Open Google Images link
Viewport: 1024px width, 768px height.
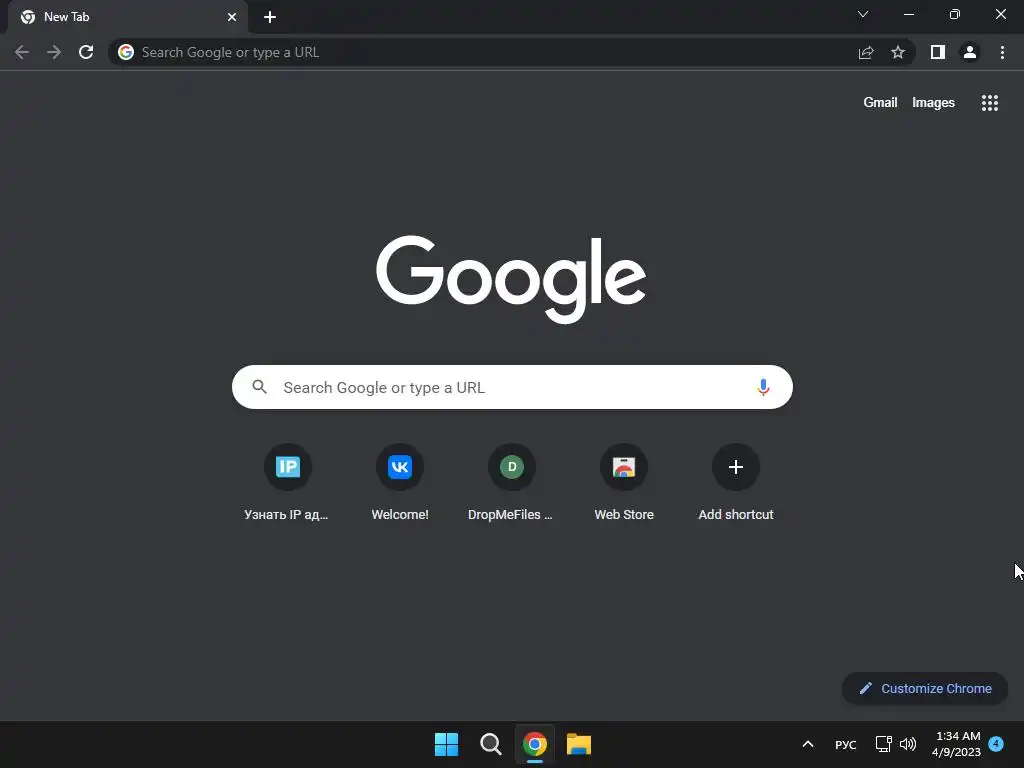(x=933, y=103)
